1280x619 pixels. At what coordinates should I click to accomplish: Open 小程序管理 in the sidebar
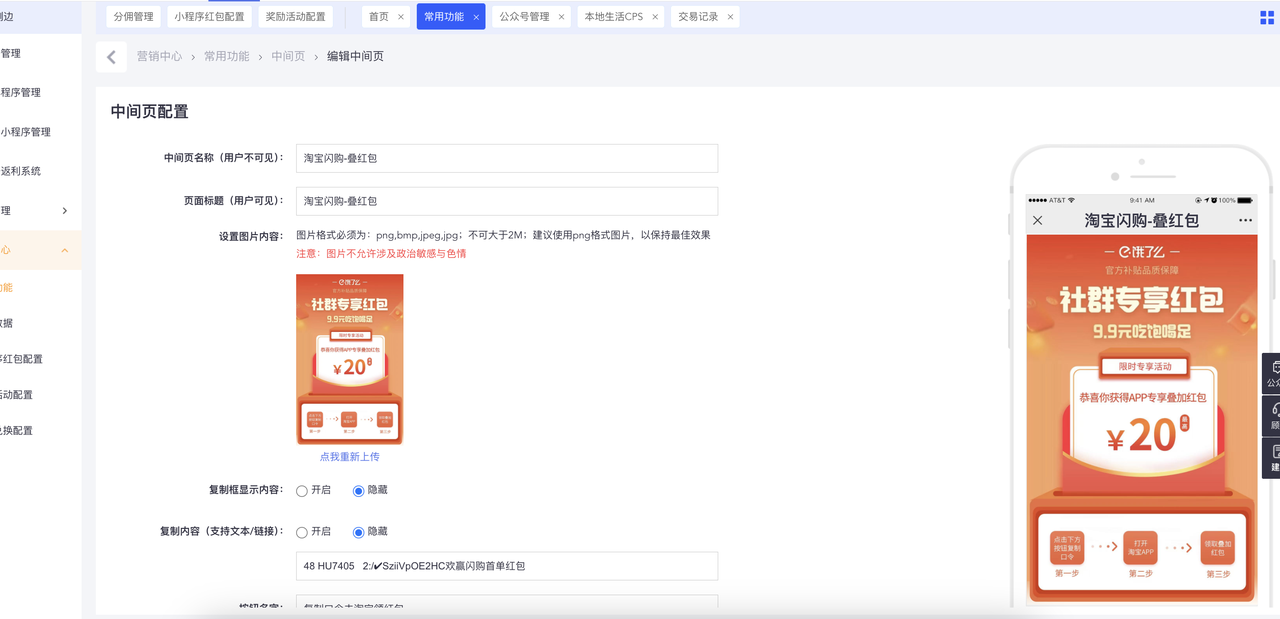(26, 132)
